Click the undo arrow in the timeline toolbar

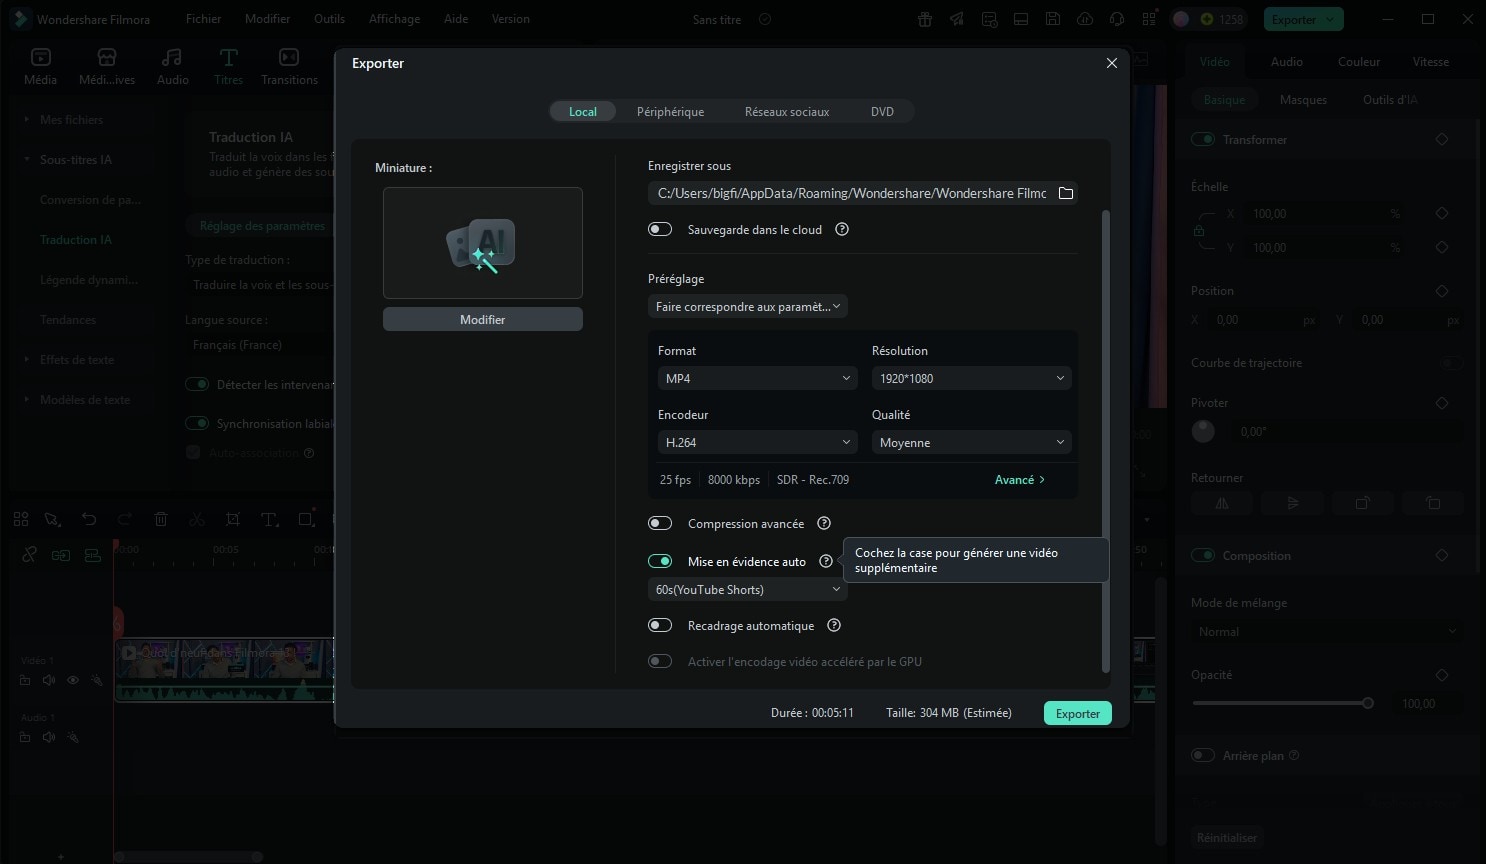click(x=89, y=519)
